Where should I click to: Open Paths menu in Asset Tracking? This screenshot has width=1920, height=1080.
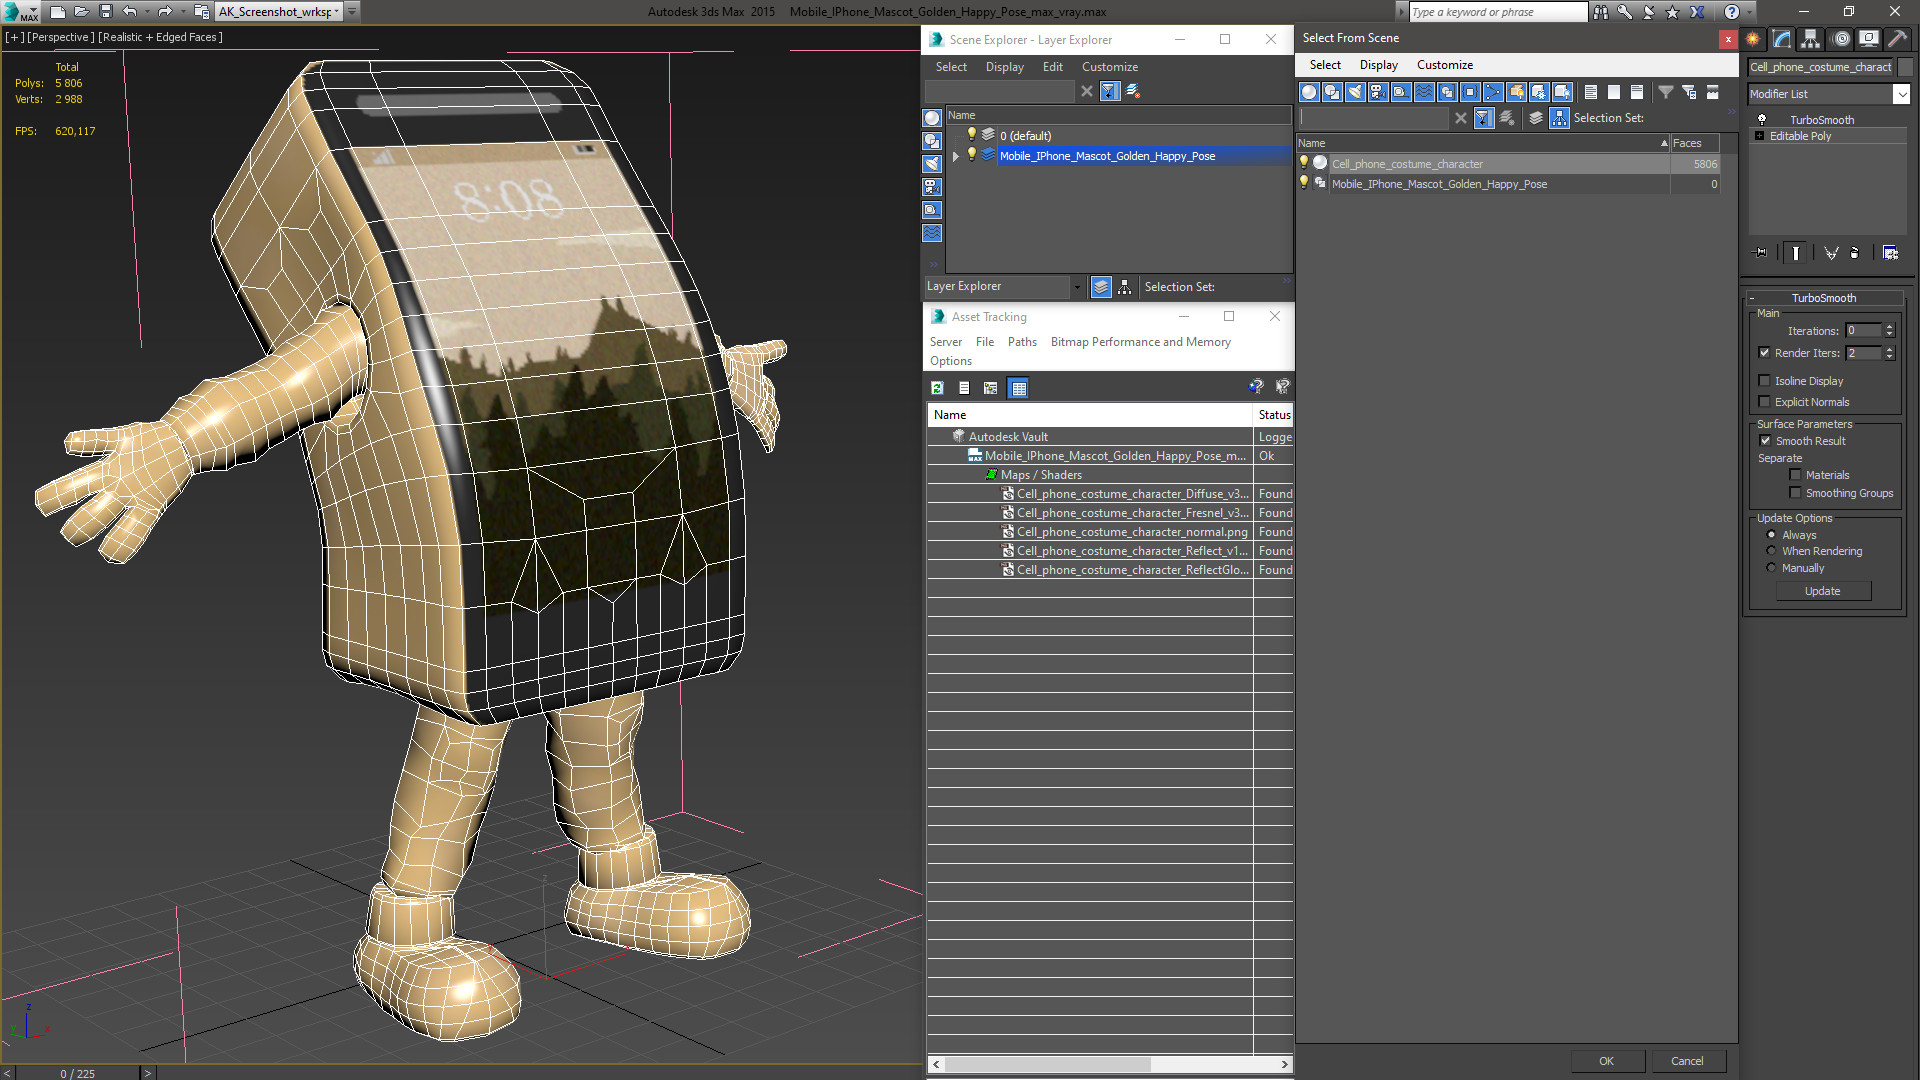1022,342
